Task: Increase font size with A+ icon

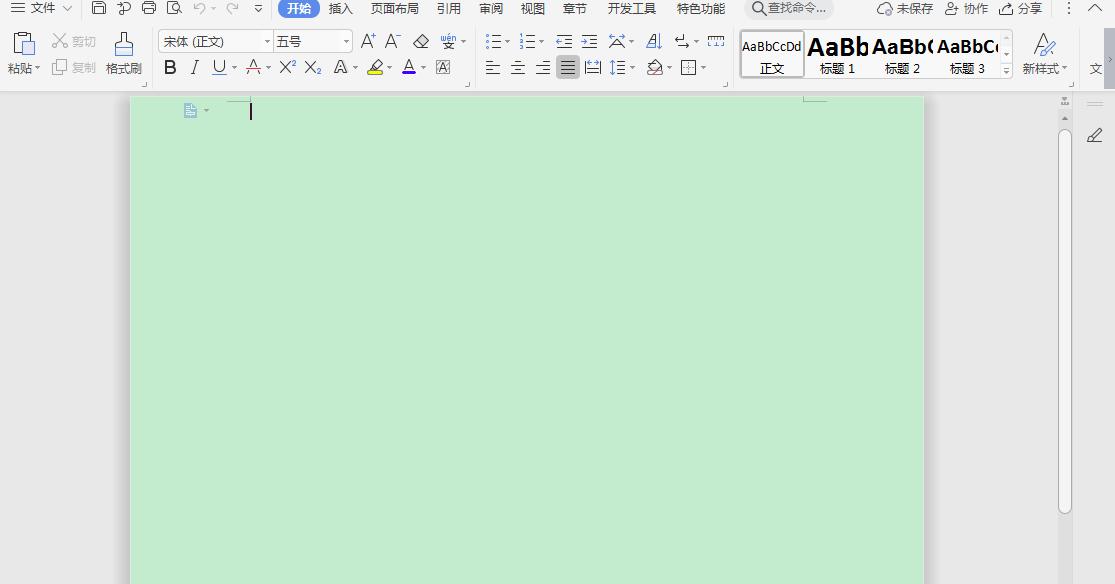Action: (368, 41)
